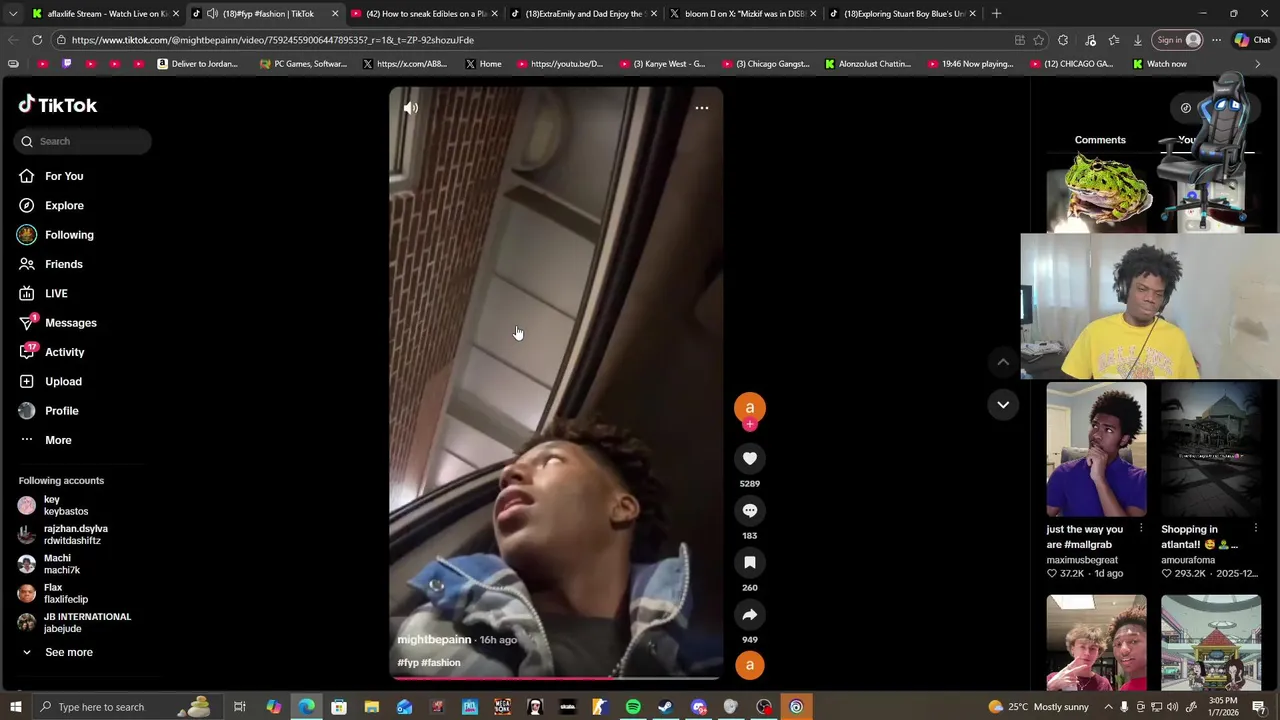Open Steam from the taskbar

[665, 707]
